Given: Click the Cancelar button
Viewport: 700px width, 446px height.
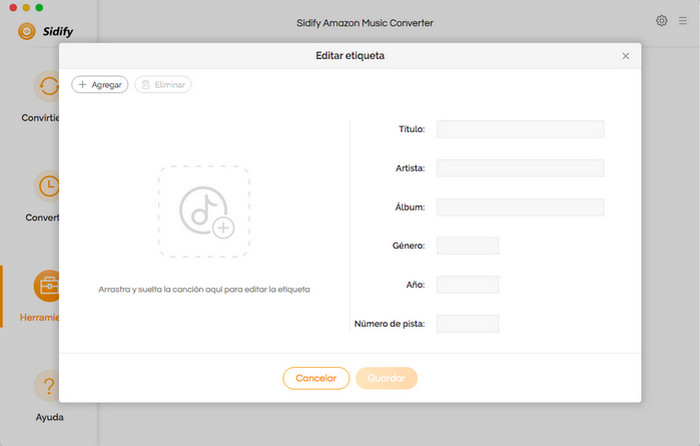Looking at the screenshot, I should [316, 378].
